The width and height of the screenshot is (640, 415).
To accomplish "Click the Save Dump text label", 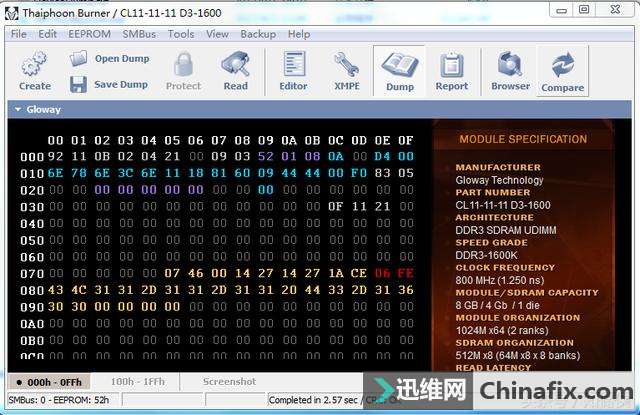I will pyautogui.click(x=121, y=84).
